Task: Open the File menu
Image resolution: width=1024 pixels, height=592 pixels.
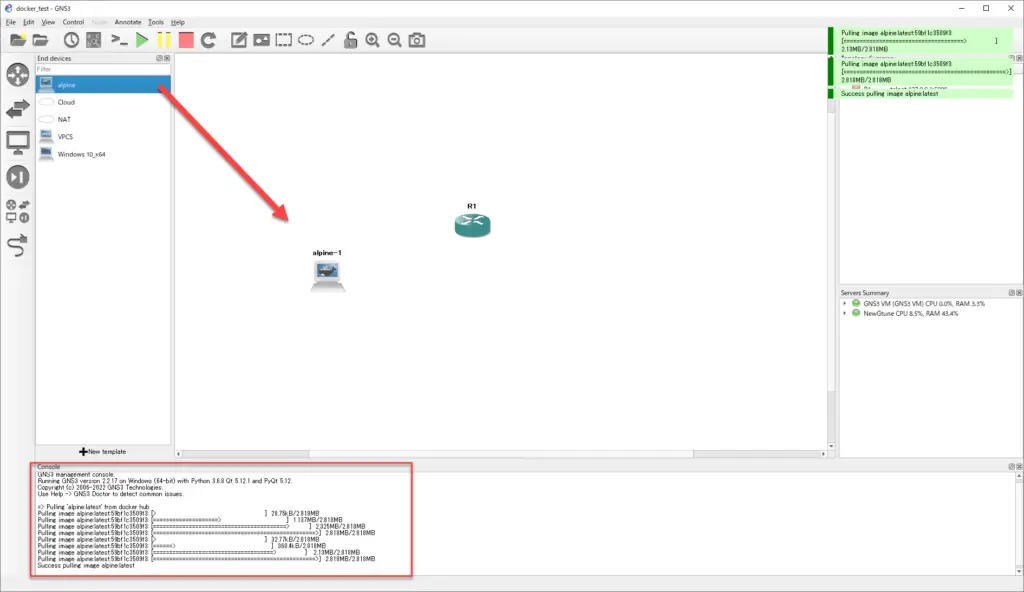Action: coord(10,22)
